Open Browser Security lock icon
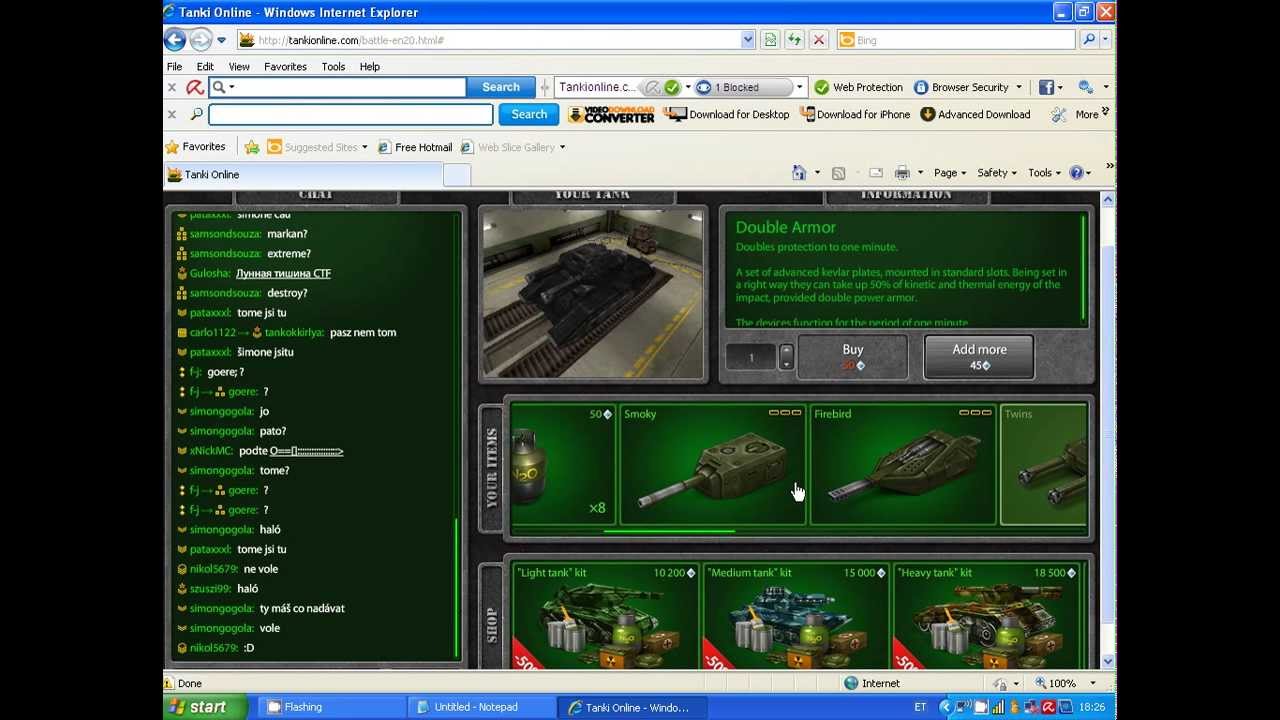Screen dimensions: 1280x720 point(921,87)
